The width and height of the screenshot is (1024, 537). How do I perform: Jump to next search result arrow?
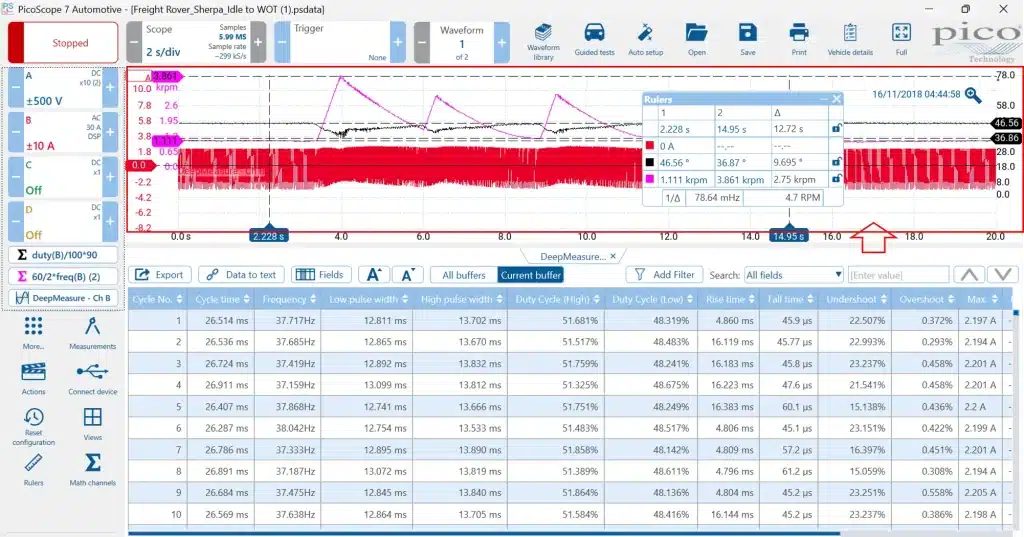1003,275
